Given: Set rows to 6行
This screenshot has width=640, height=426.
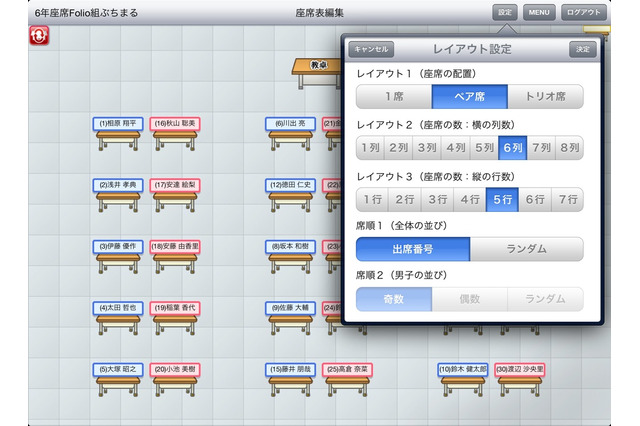Looking at the screenshot, I should point(535,200).
